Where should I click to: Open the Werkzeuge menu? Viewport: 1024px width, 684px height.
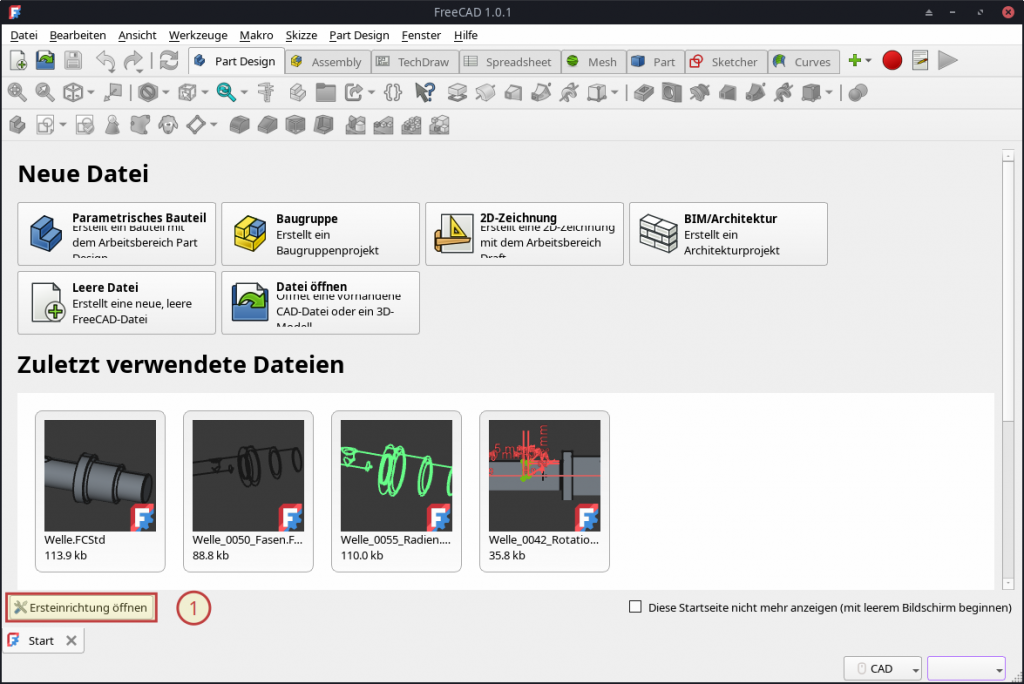198,35
